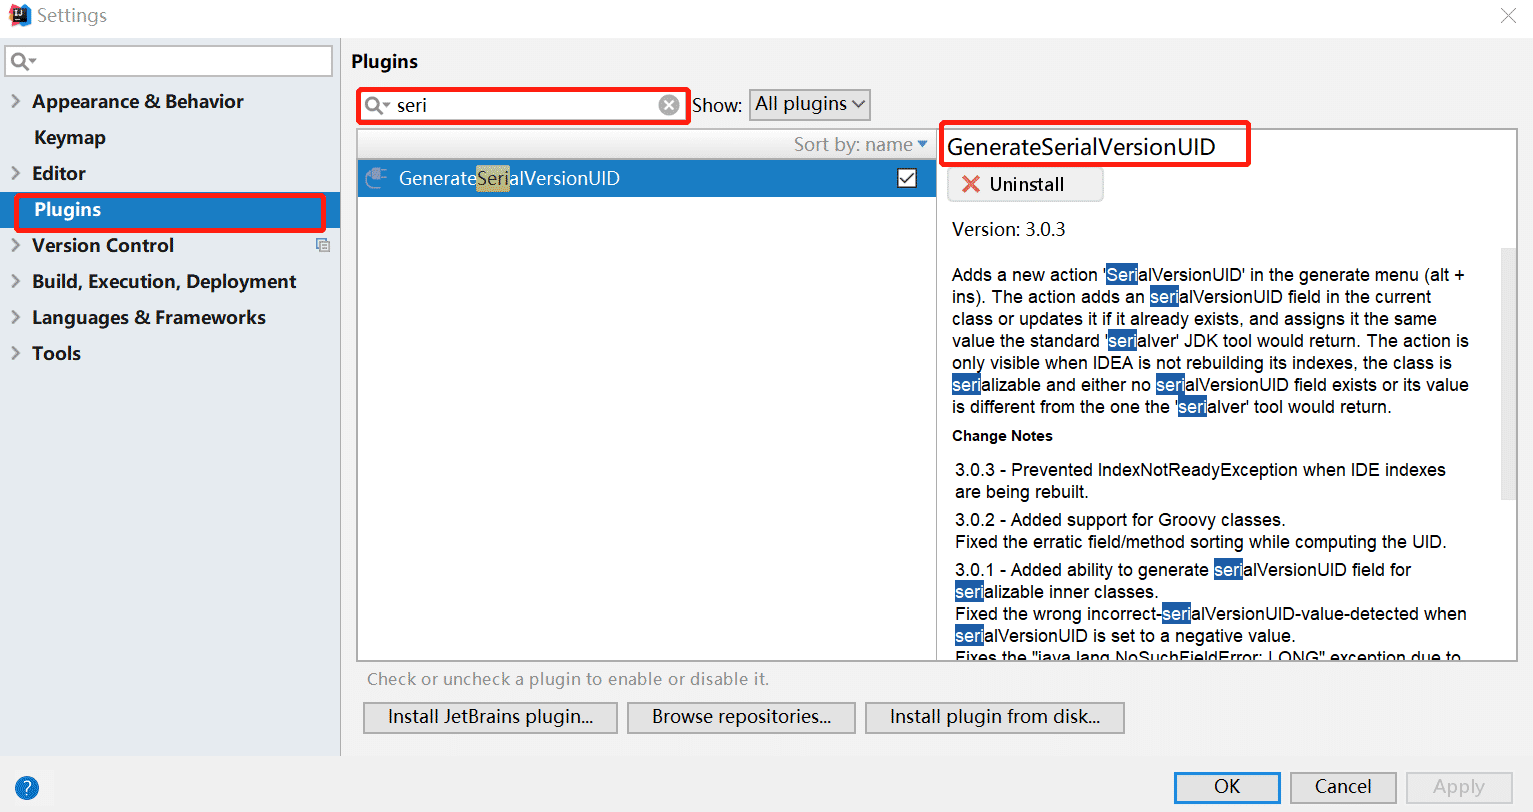1533x812 pixels.
Task: Click the help question mark icon
Action: (27, 787)
